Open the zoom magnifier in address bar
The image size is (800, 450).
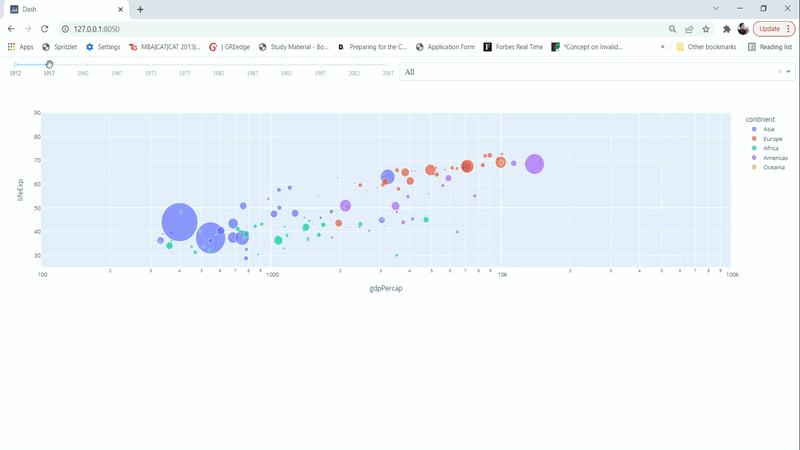(672, 29)
